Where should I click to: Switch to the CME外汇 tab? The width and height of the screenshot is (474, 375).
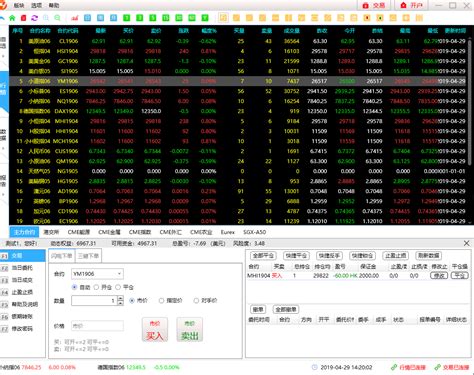[x=170, y=232]
